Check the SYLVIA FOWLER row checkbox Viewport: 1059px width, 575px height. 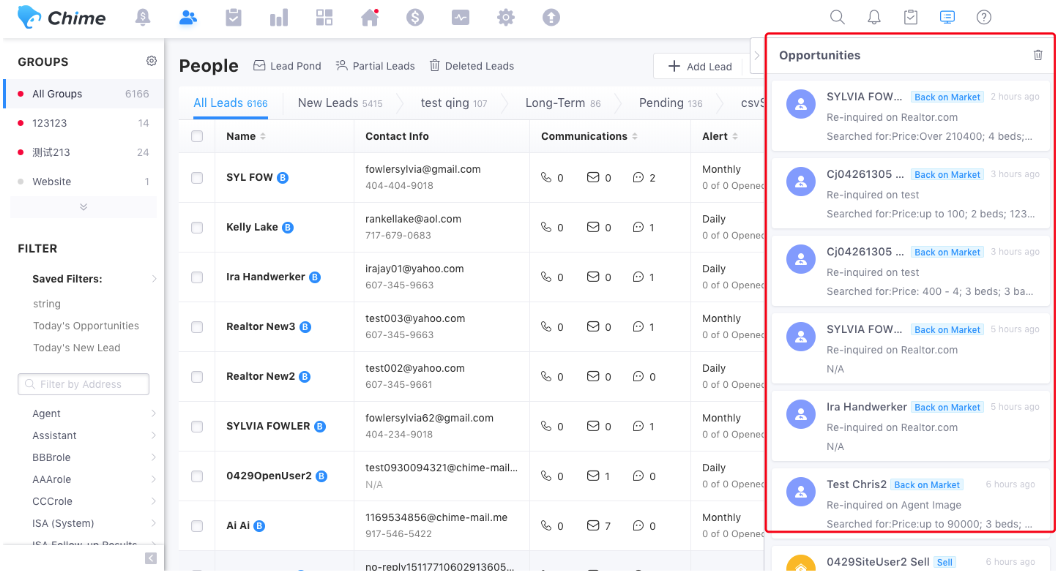(x=197, y=426)
